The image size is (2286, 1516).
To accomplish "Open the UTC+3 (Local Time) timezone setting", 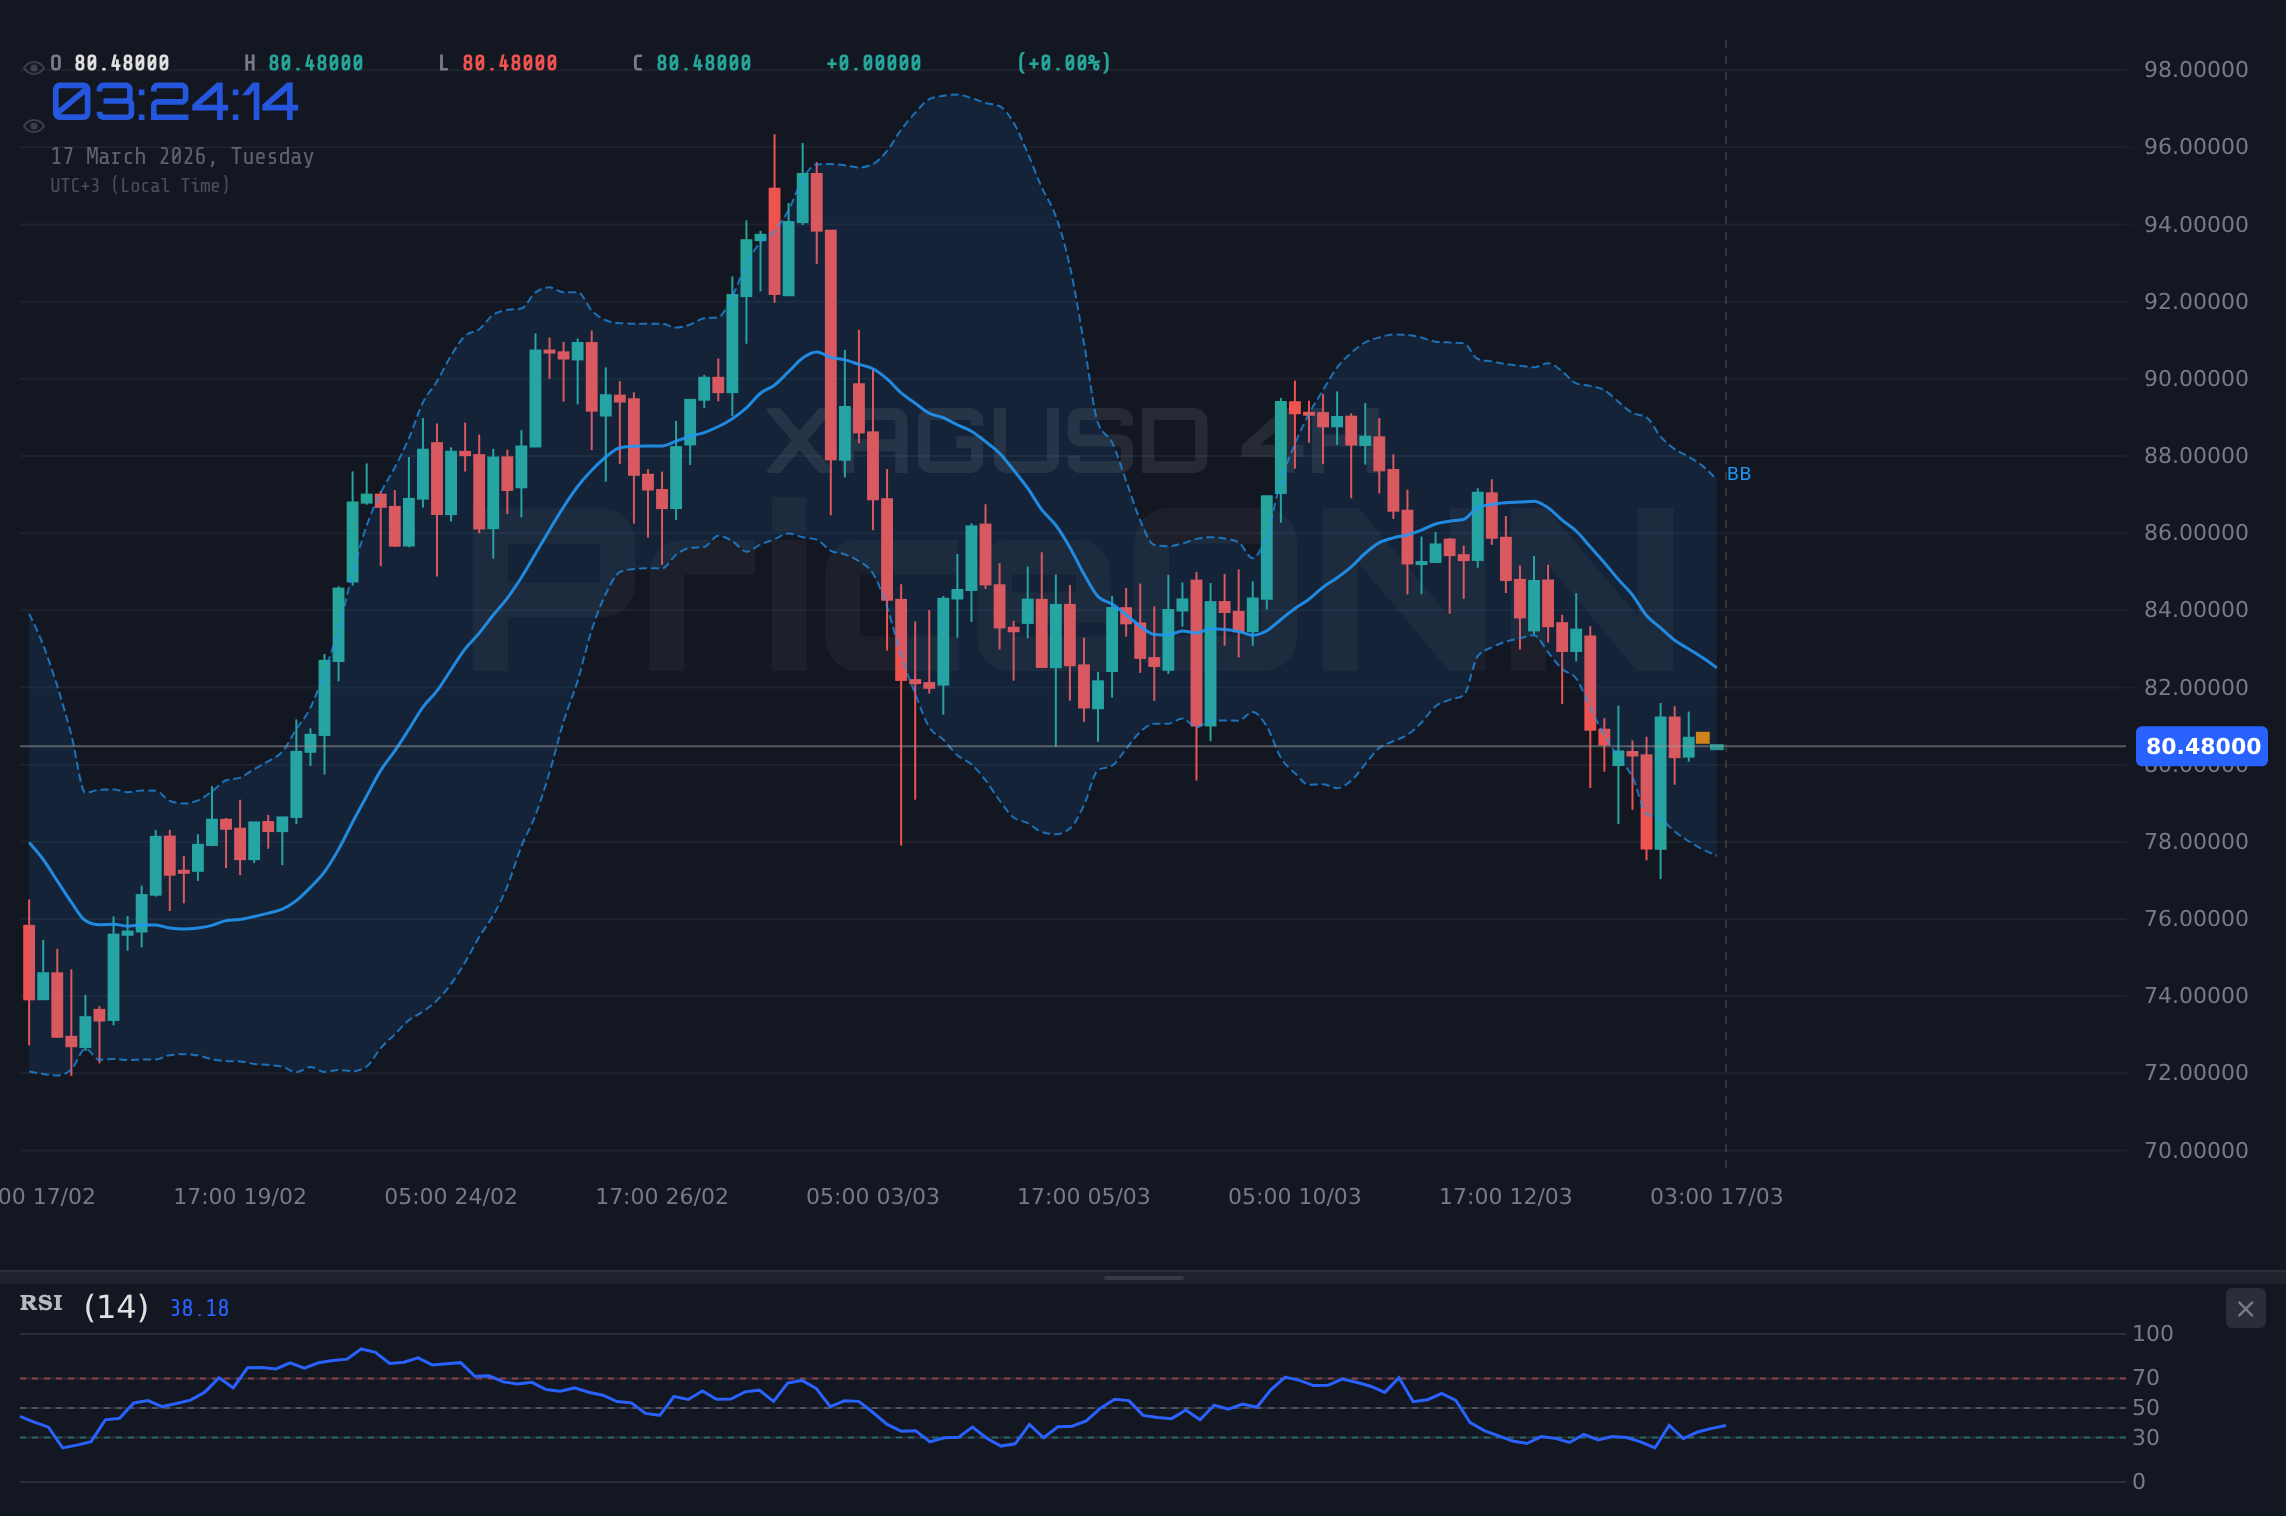I will pyautogui.click(x=140, y=185).
